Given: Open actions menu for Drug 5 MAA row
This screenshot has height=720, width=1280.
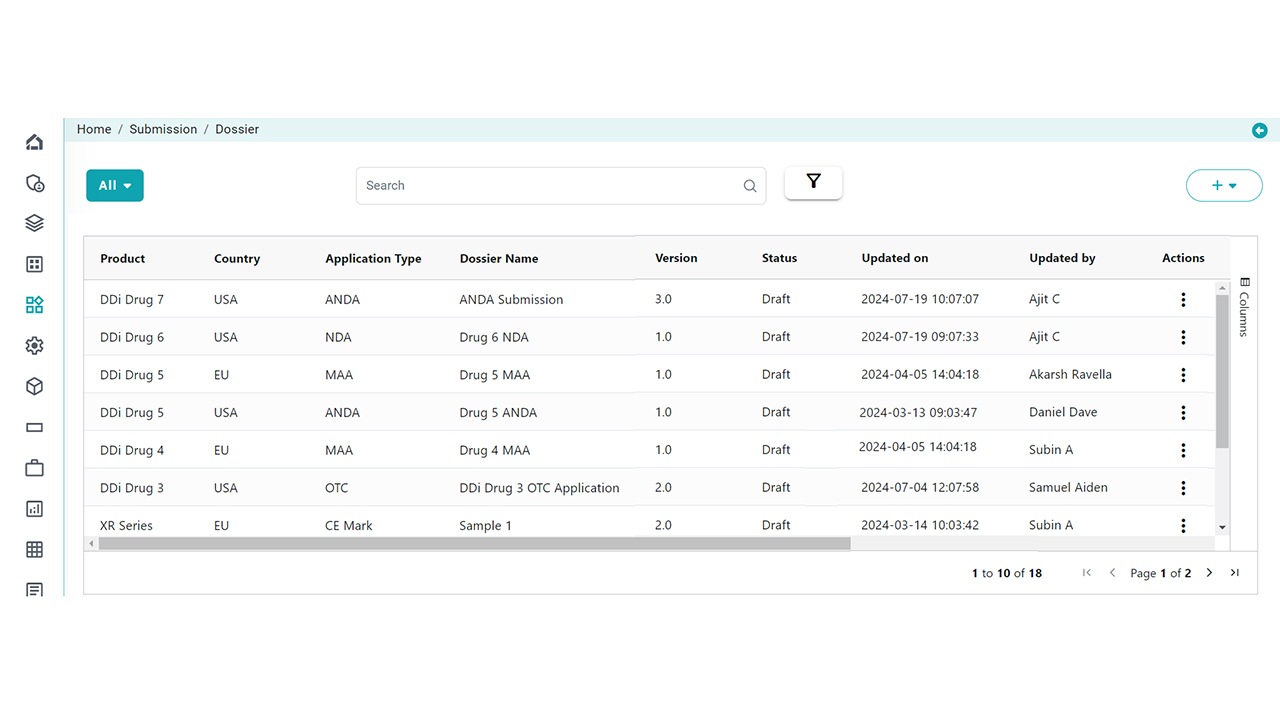Looking at the screenshot, I should [x=1183, y=375].
